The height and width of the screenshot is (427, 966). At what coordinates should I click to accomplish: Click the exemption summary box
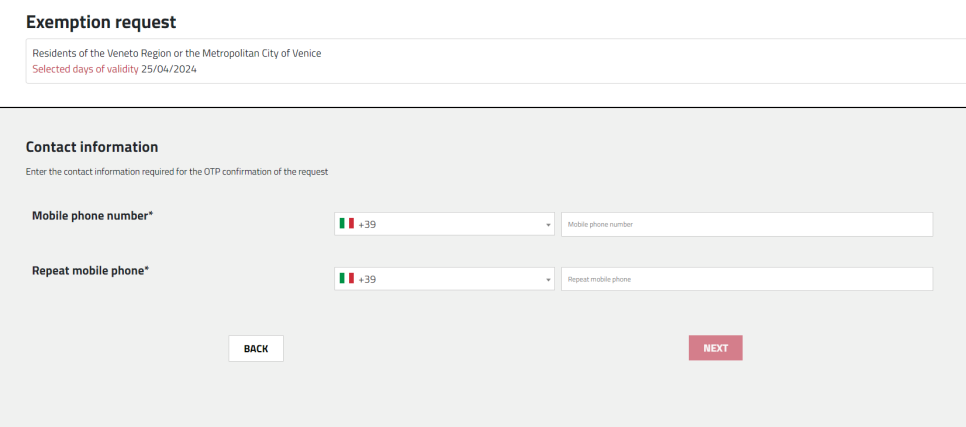click(495, 61)
